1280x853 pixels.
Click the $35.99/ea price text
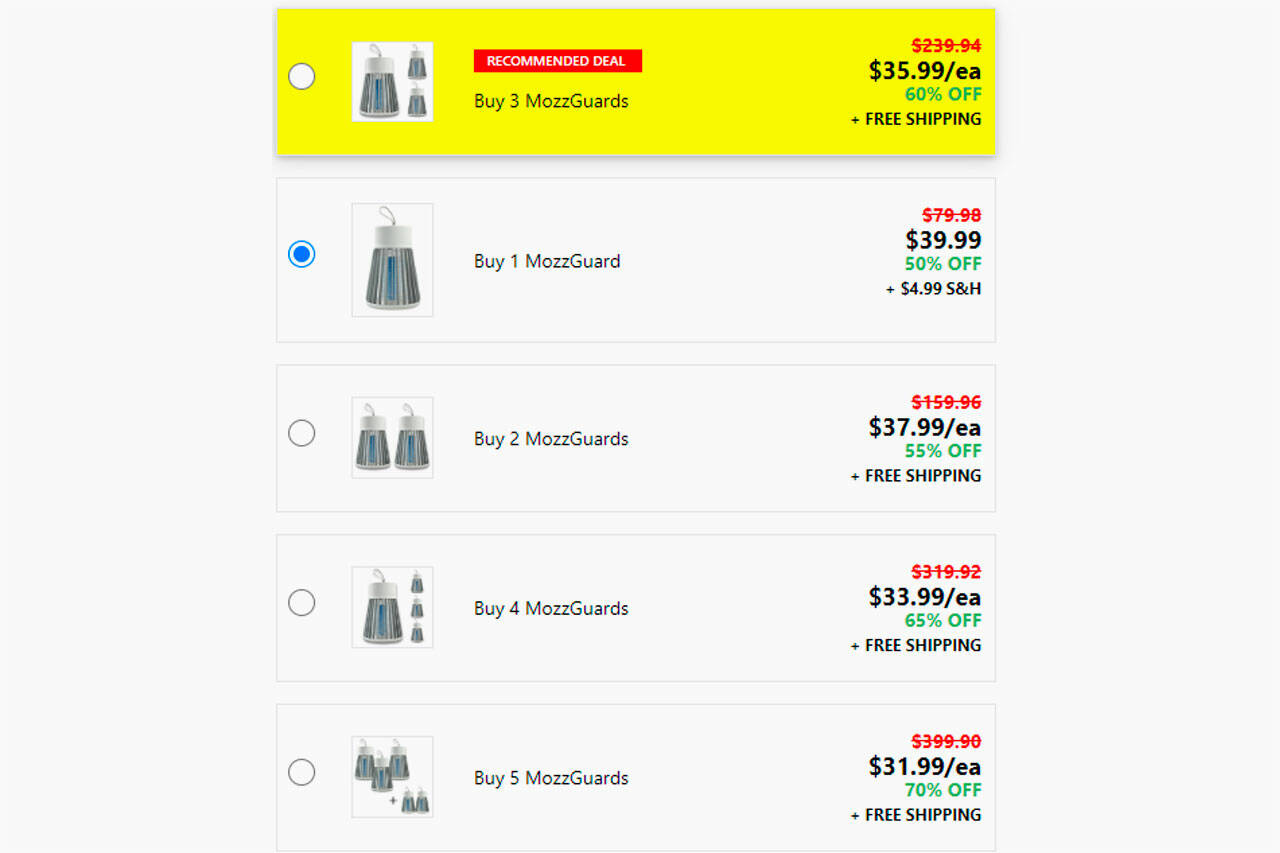(x=924, y=71)
